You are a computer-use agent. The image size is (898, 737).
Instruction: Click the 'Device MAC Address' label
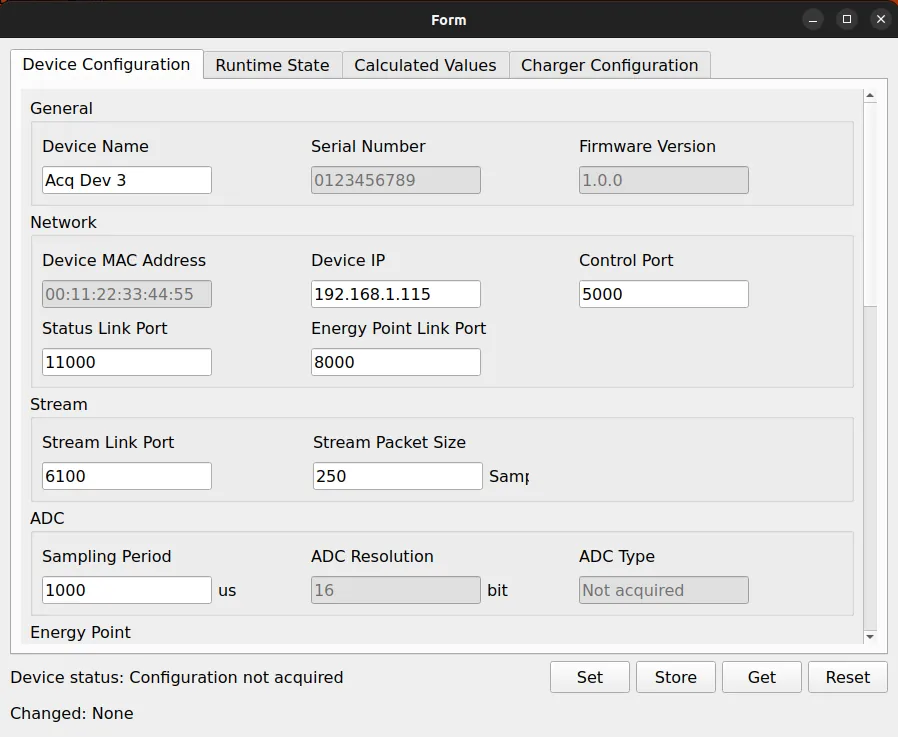click(x=124, y=260)
